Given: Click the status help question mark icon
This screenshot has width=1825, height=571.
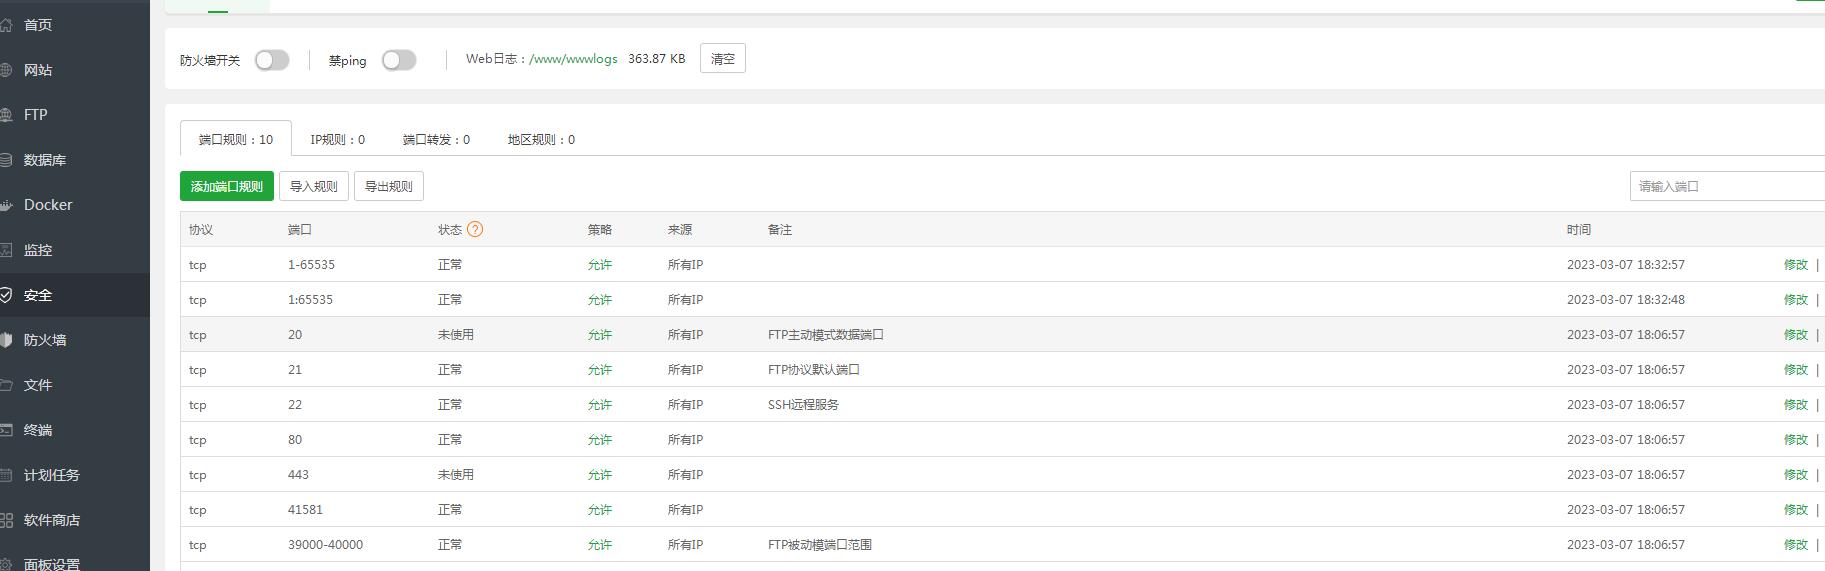Looking at the screenshot, I should (475, 229).
